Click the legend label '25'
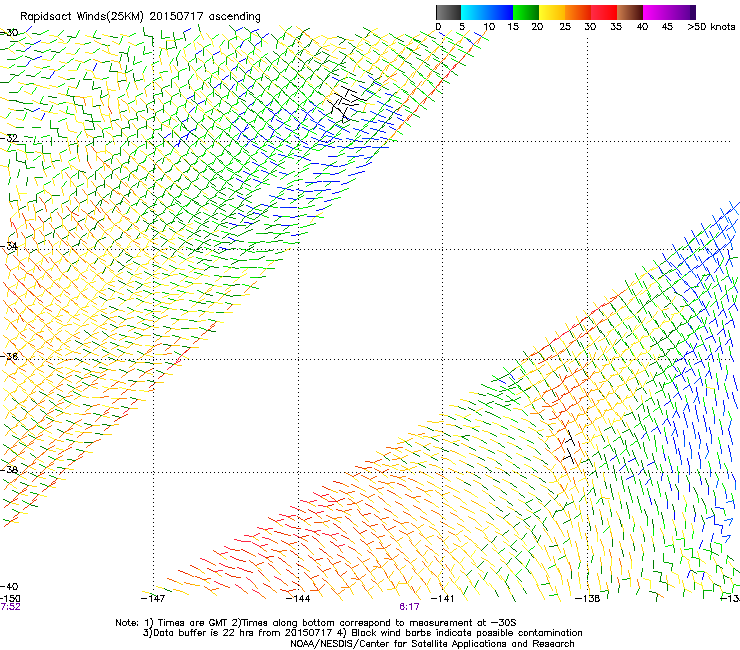 point(565,26)
